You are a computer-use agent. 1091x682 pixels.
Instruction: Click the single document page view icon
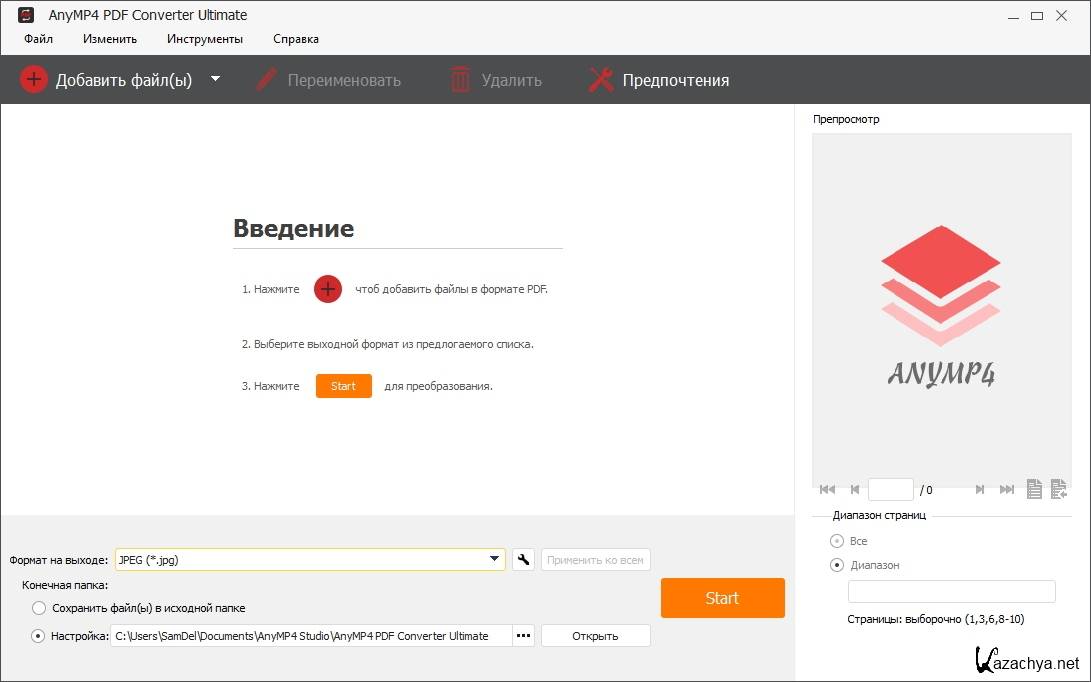(x=1034, y=489)
